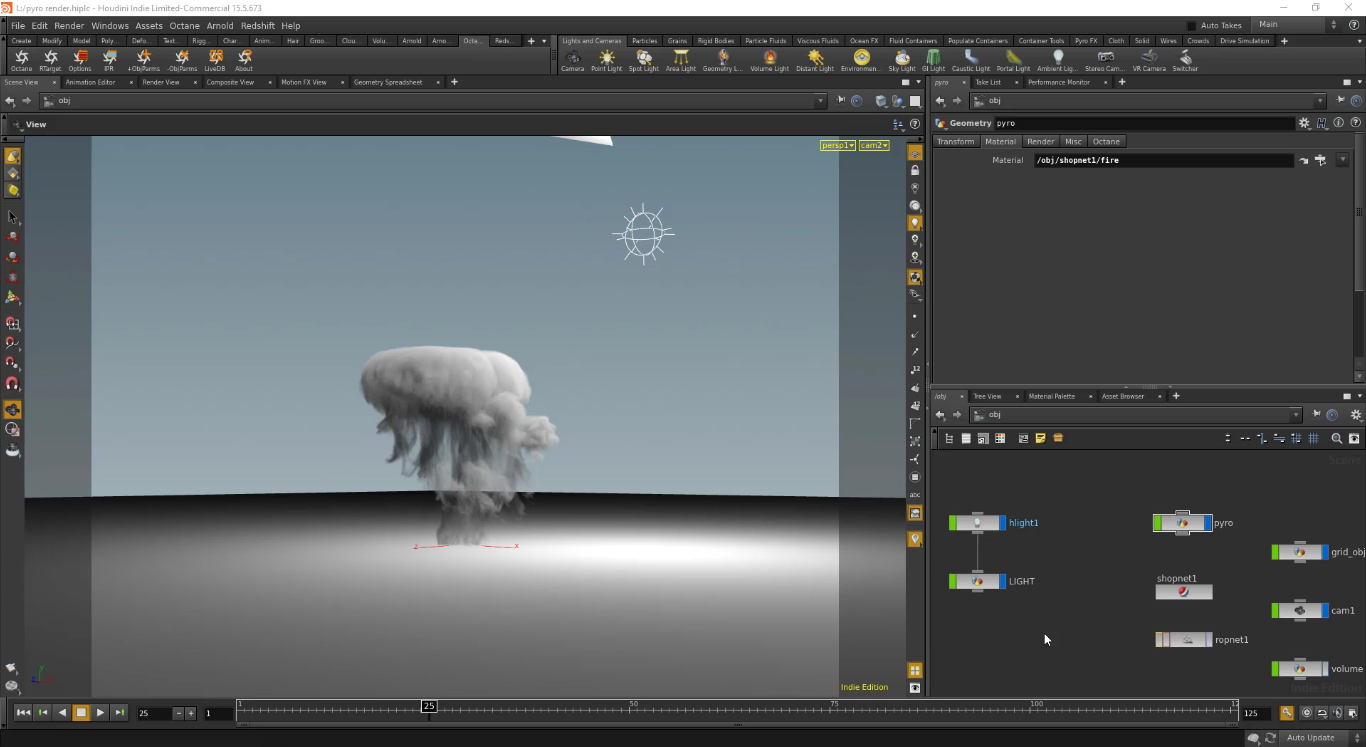
Task: Switch to the Render parameter tab
Action: pyautogui.click(x=1040, y=141)
